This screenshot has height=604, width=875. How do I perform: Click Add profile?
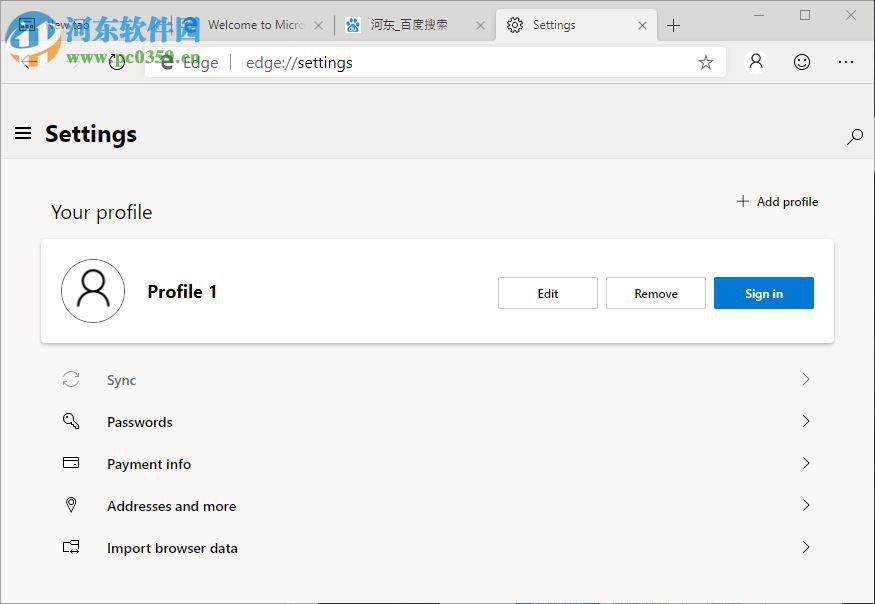point(777,201)
